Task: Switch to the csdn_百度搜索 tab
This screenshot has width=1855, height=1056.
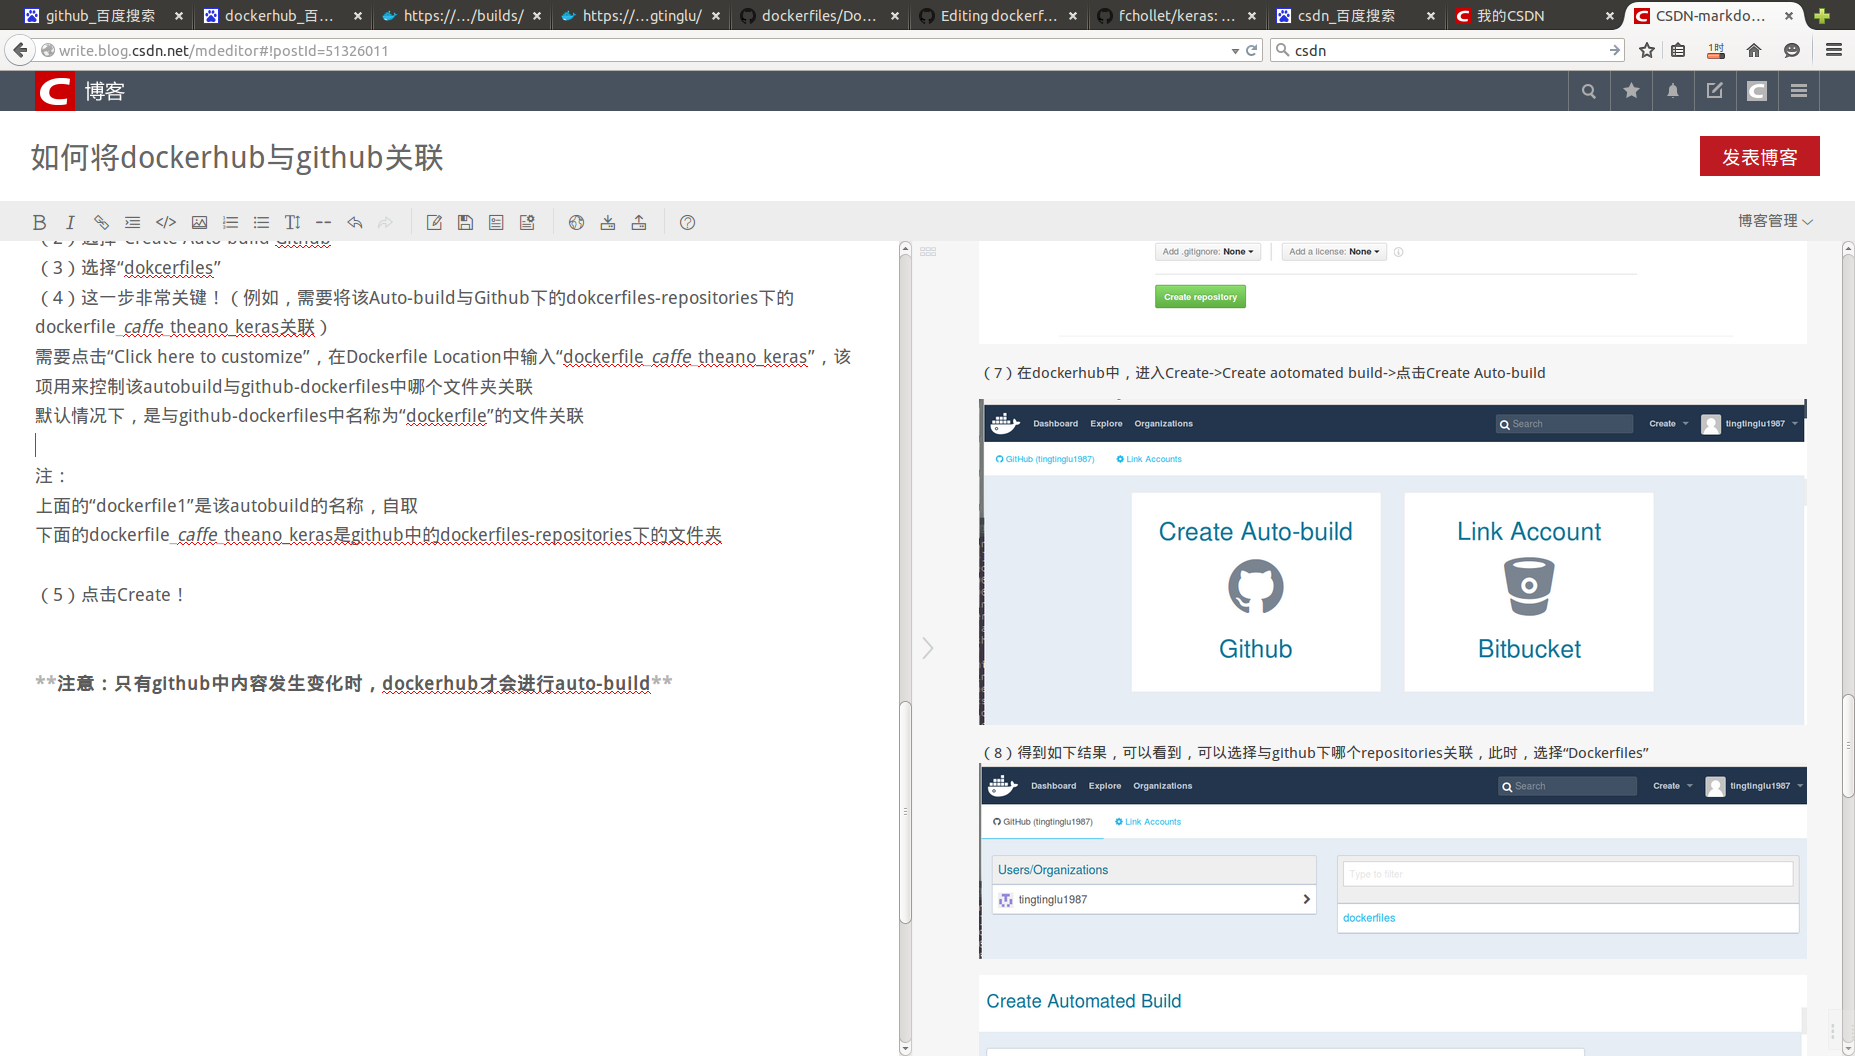Action: (1355, 16)
